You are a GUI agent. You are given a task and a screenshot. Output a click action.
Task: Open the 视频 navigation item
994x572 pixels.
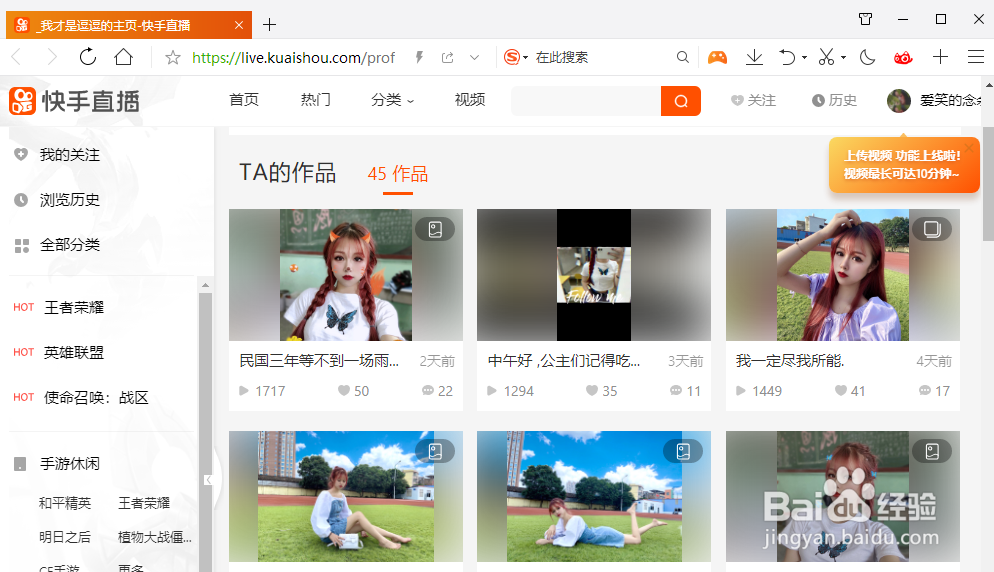[x=470, y=100]
